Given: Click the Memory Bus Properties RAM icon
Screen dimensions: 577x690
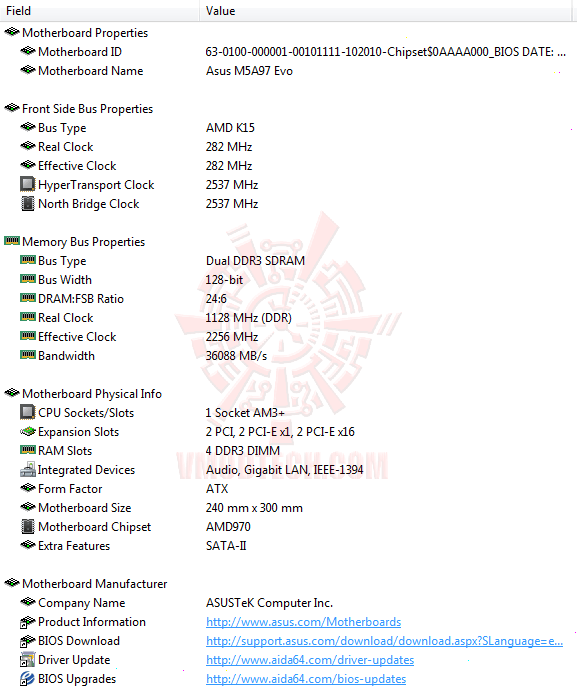Looking at the screenshot, I should [12, 241].
